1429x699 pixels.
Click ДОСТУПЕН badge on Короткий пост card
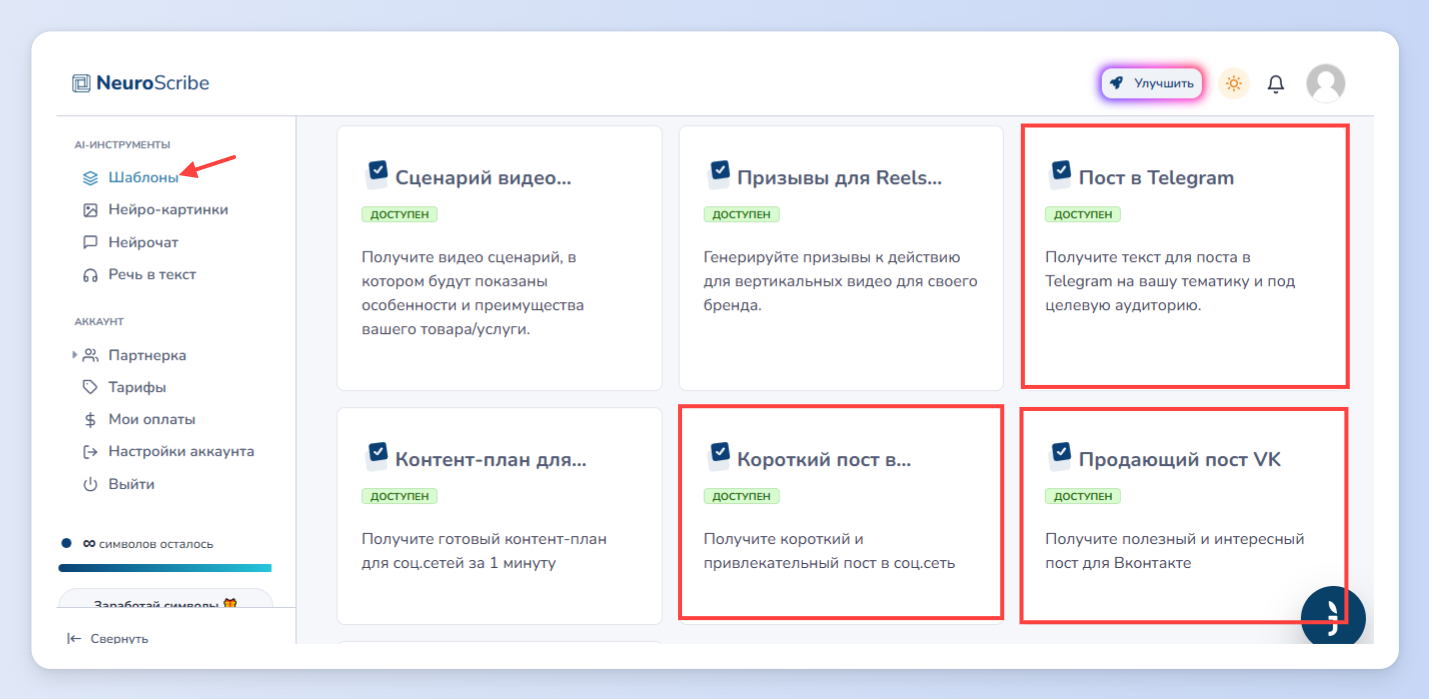pyautogui.click(x=741, y=496)
